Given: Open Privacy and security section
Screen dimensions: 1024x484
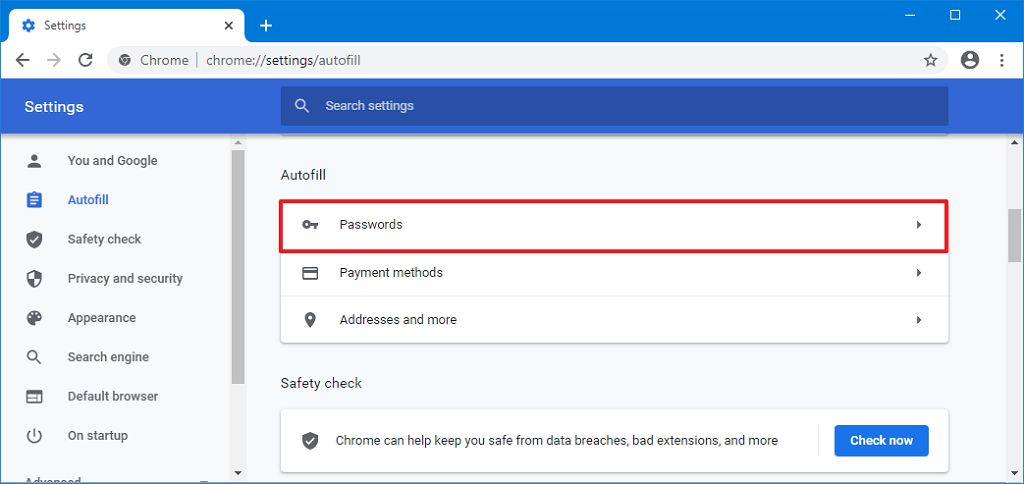Looking at the screenshot, I should click(124, 278).
